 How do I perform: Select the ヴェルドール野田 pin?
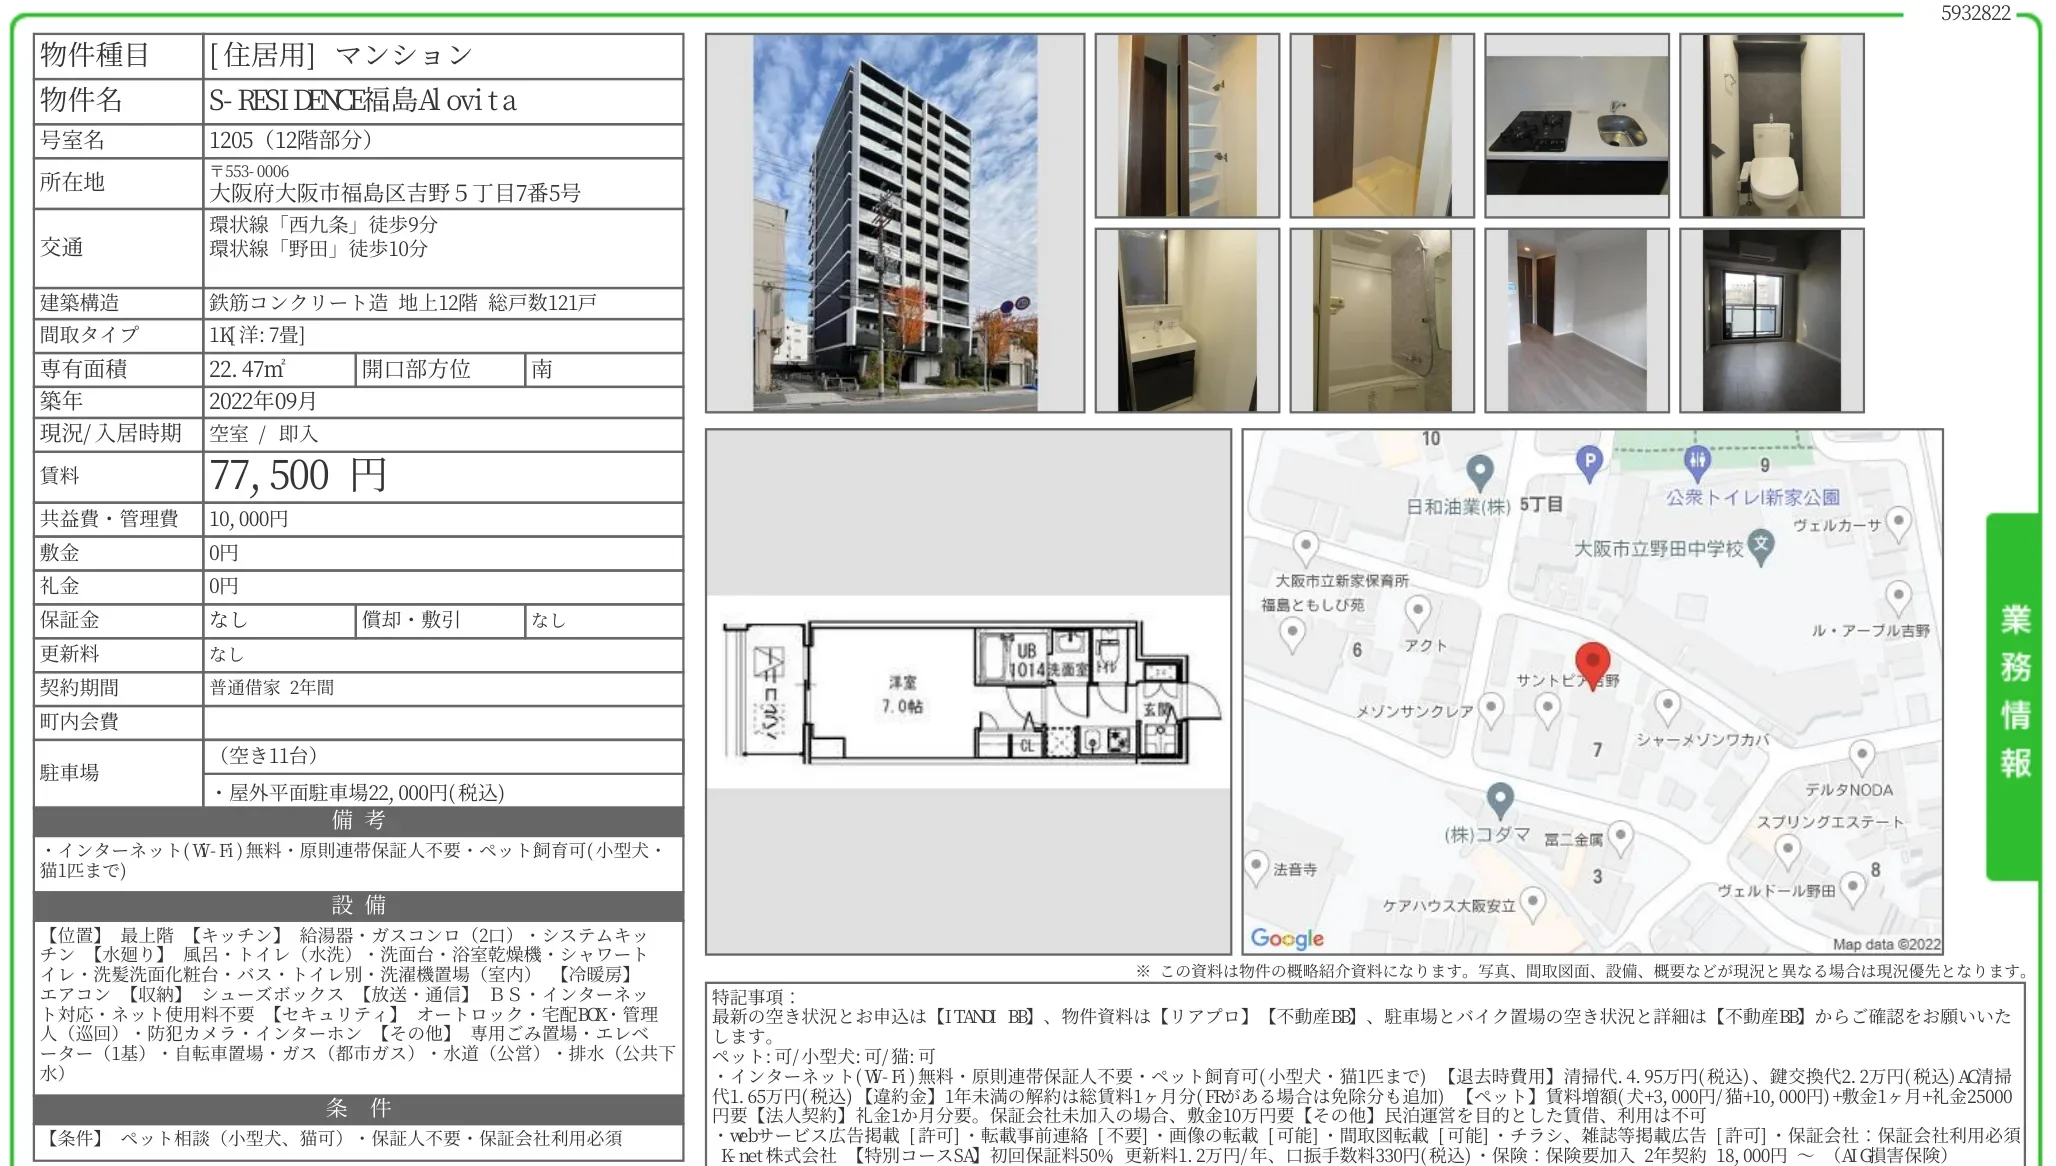pyautogui.click(x=1854, y=886)
